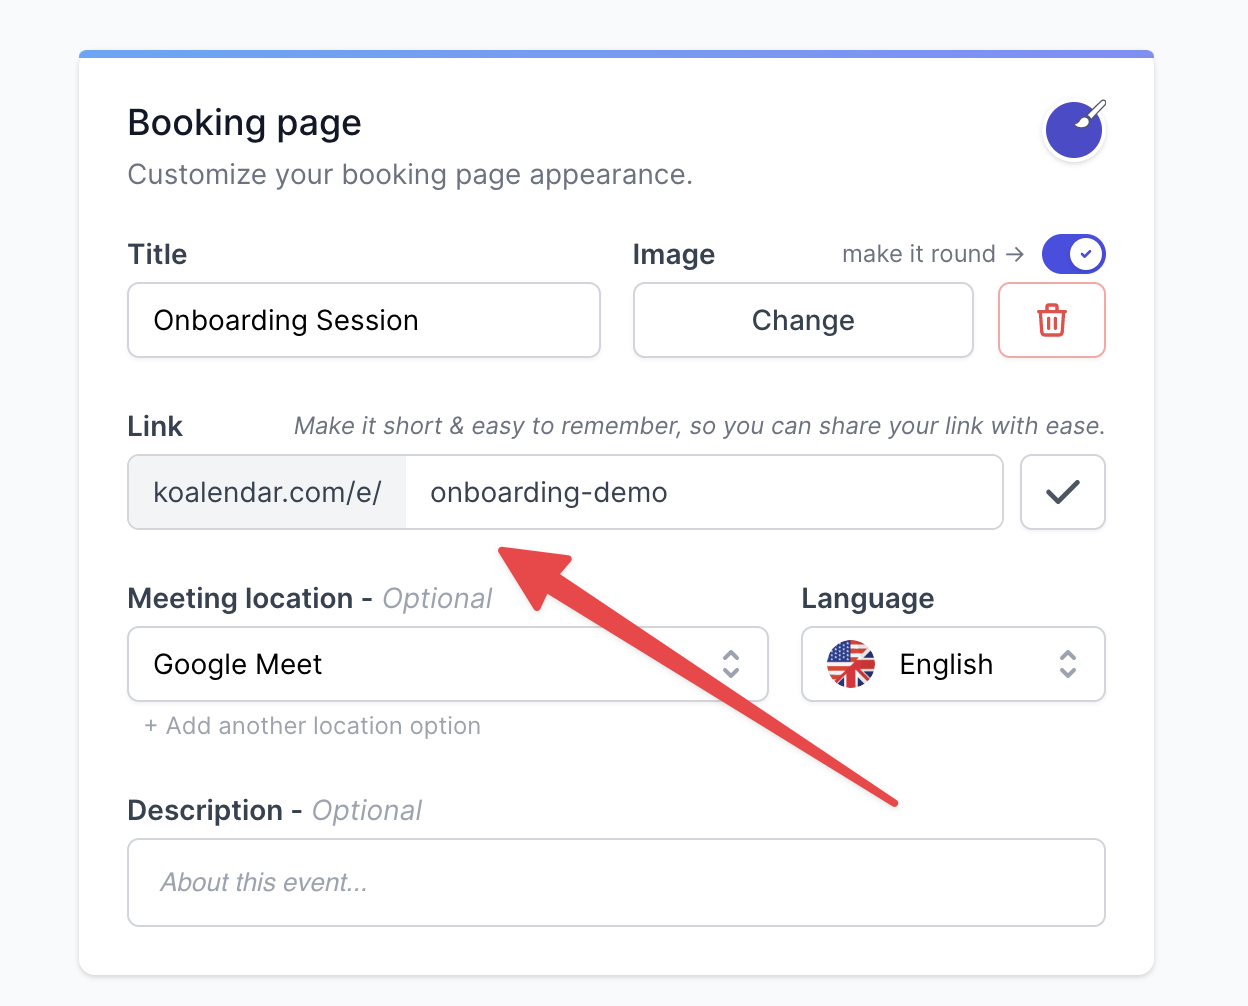Click the up-down arrows in Google Meet field

click(731, 664)
